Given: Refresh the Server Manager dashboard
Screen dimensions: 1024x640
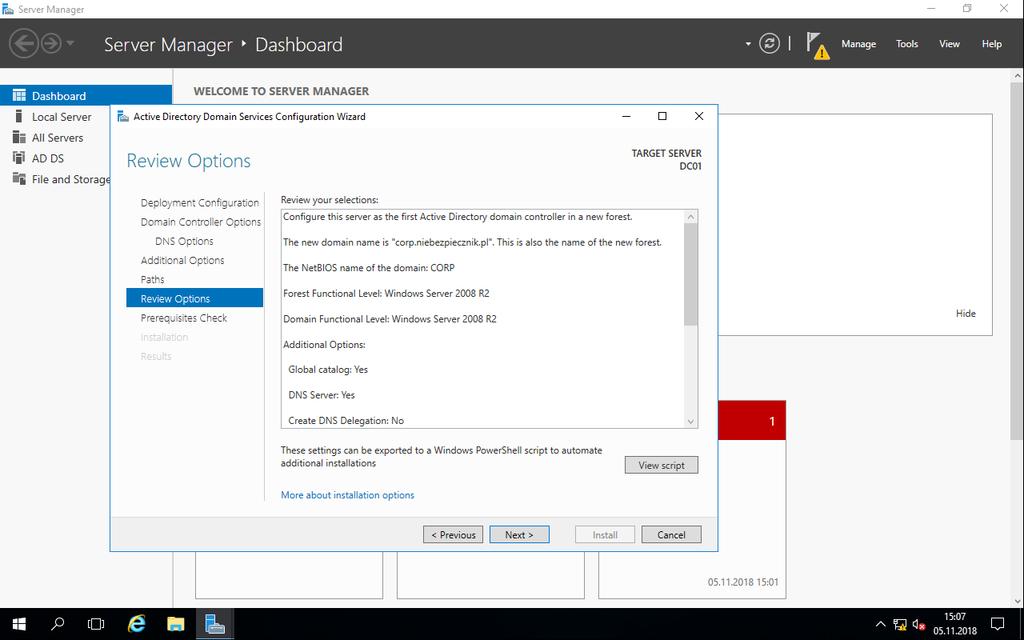Looking at the screenshot, I should coord(769,44).
